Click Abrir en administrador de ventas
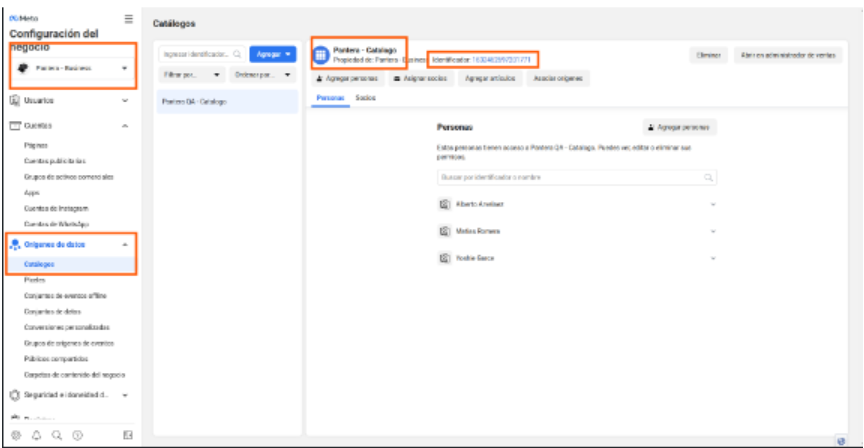This screenshot has width=864, height=448. click(x=788, y=55)
